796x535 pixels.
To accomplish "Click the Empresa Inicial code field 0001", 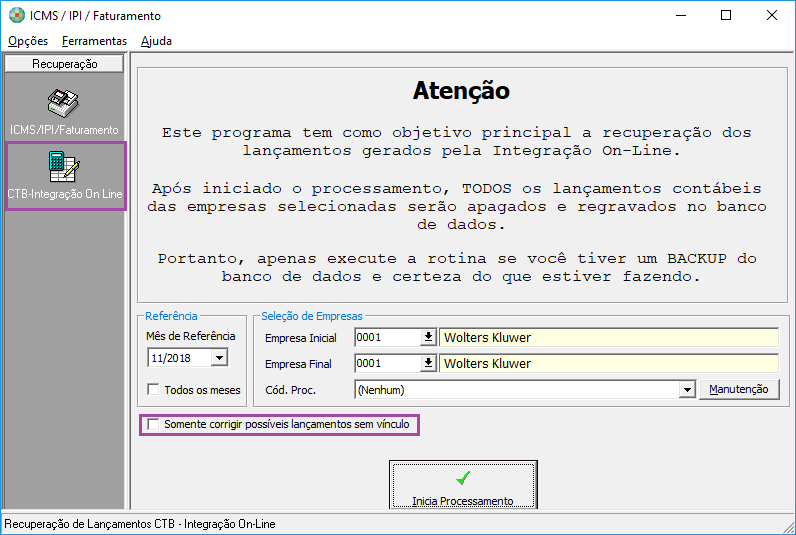I will tap(388, 337).
